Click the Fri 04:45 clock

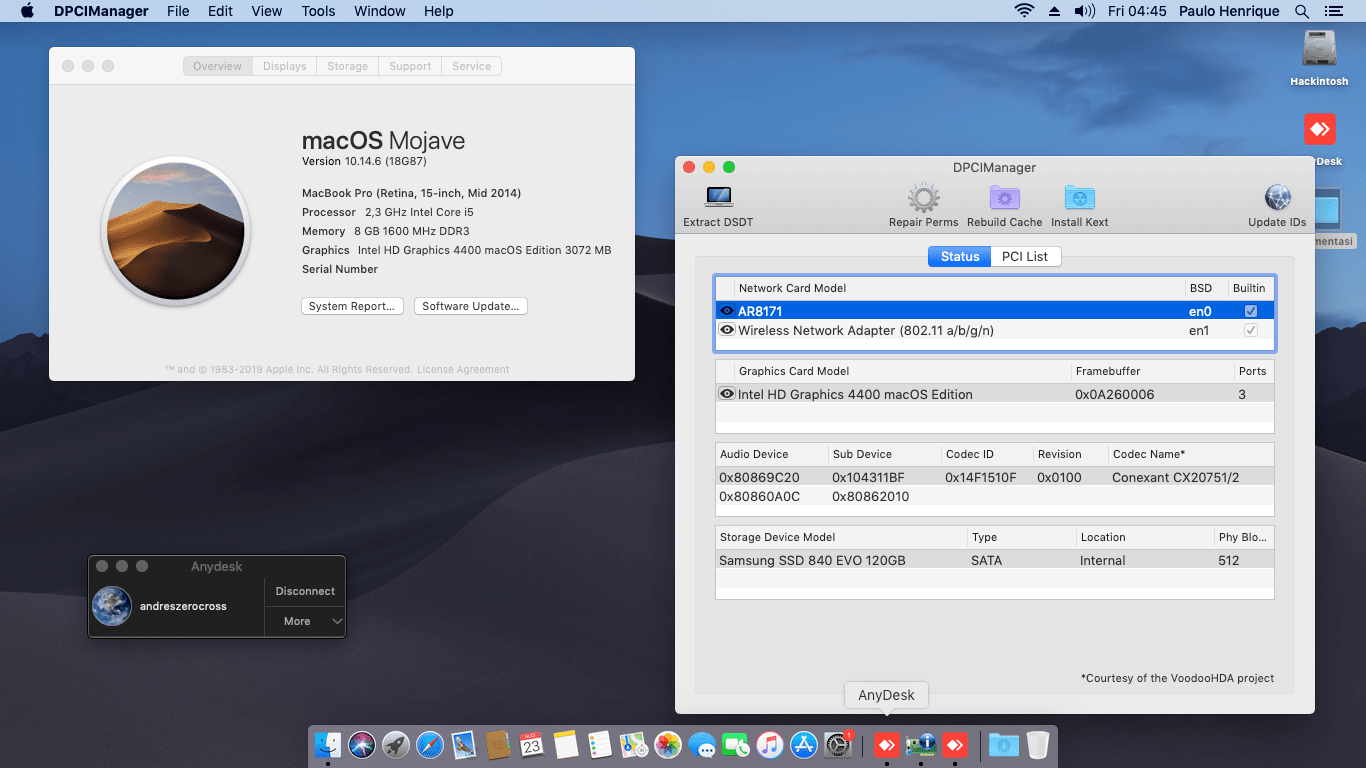pos(1137,11)
